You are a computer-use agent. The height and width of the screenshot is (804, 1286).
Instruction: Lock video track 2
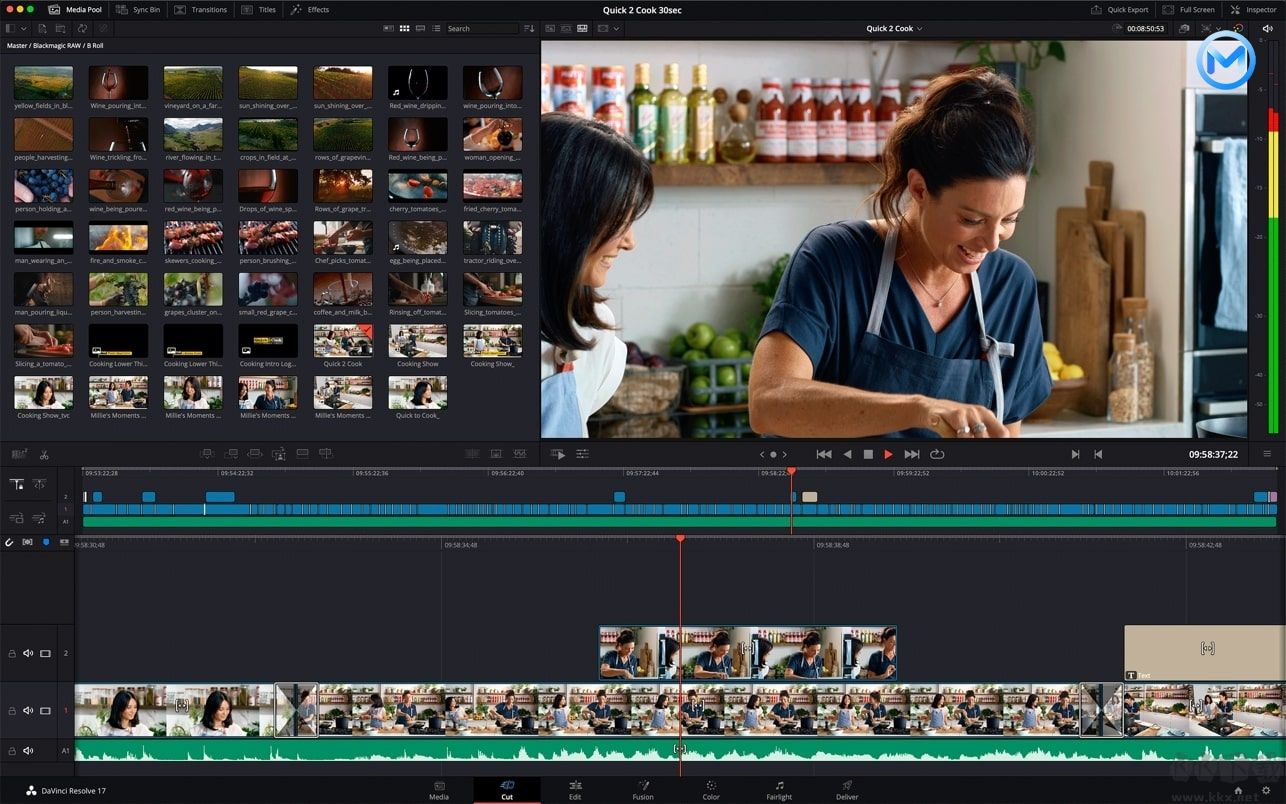coord(11,653)
